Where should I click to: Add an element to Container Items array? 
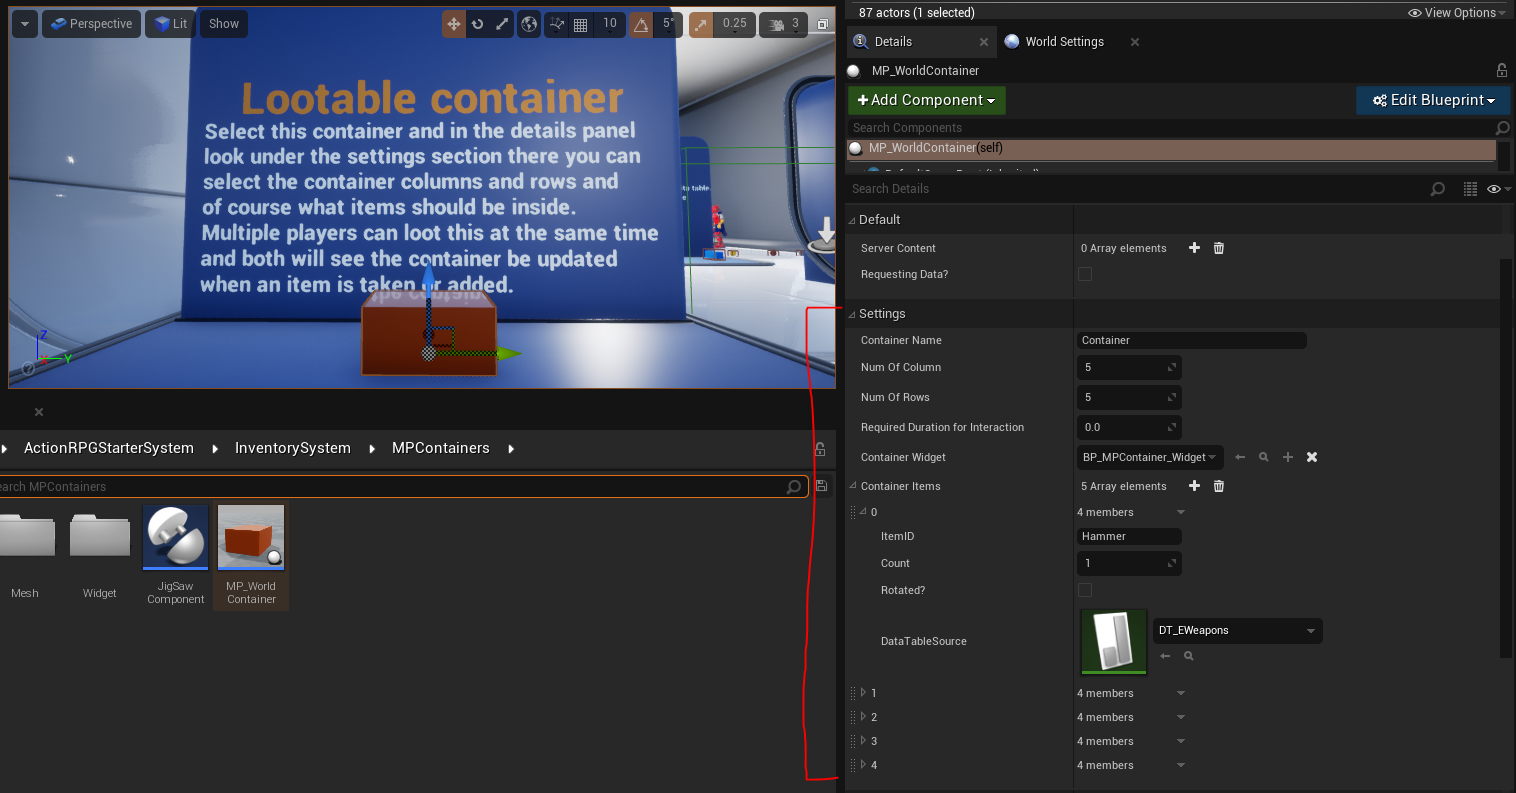(x=1194, y=486)
